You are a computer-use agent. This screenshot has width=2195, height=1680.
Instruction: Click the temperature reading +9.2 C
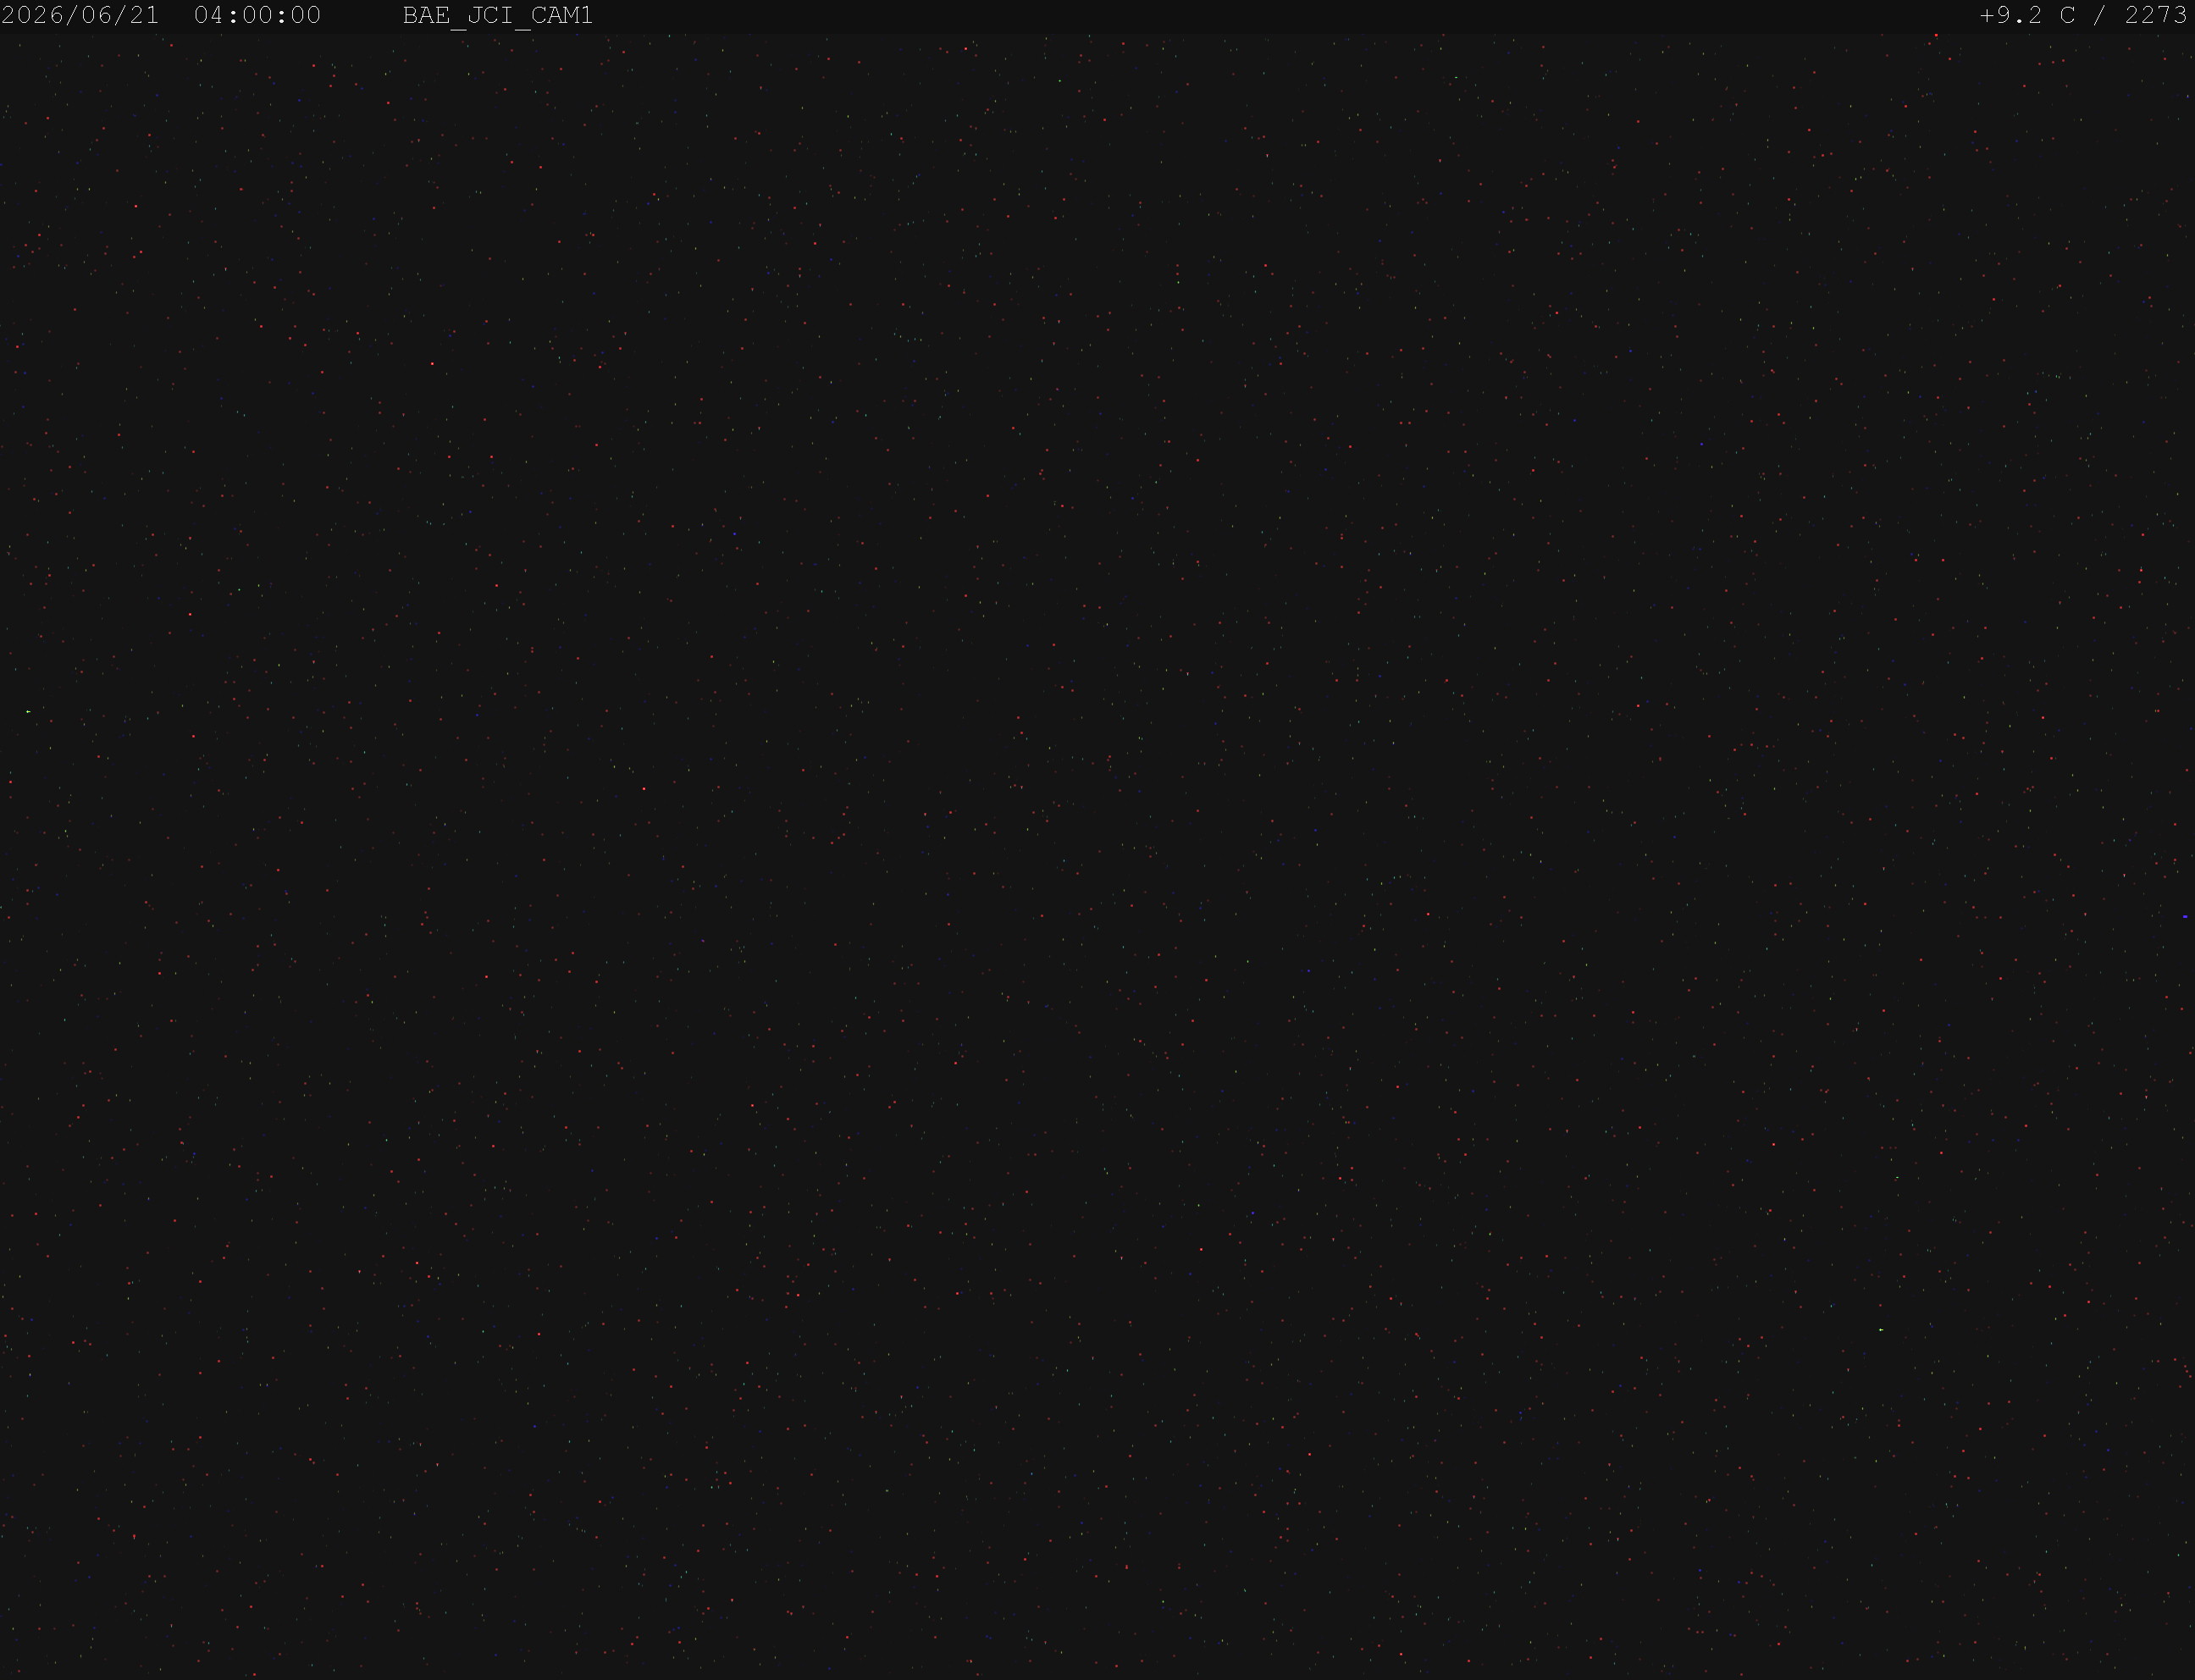tap(2027, 15)
